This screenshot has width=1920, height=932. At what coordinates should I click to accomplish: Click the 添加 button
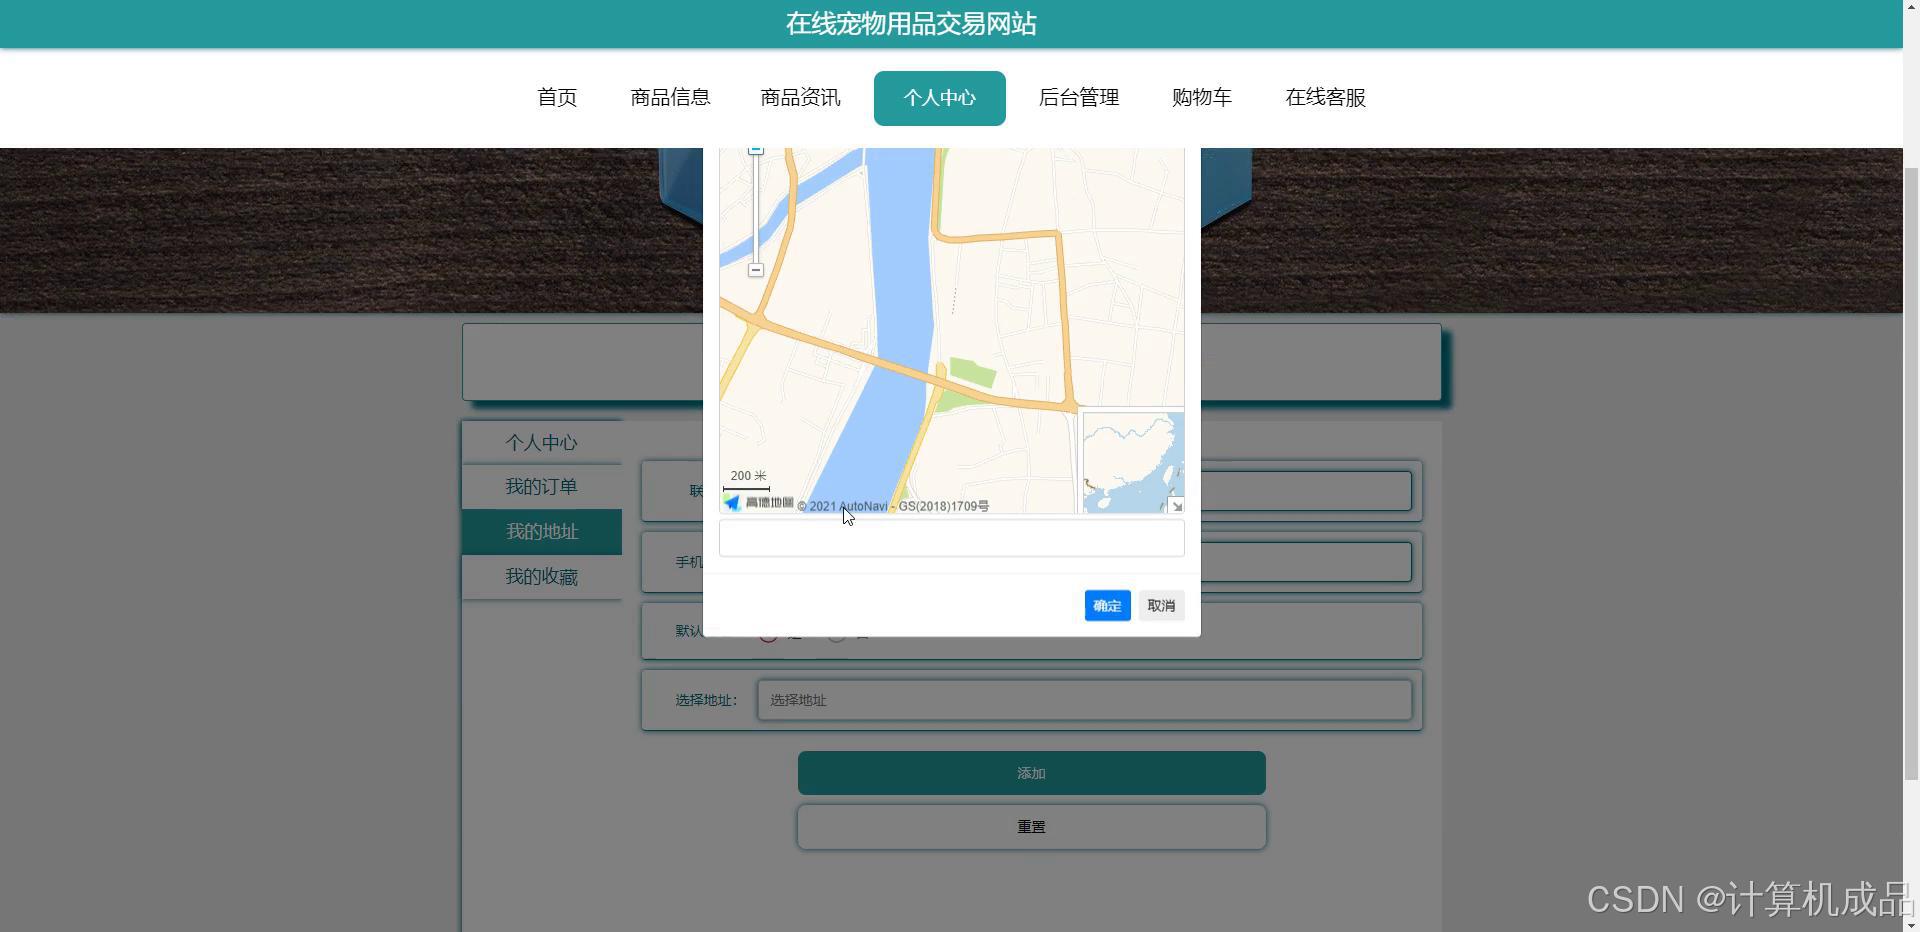tap(1031, 773)
